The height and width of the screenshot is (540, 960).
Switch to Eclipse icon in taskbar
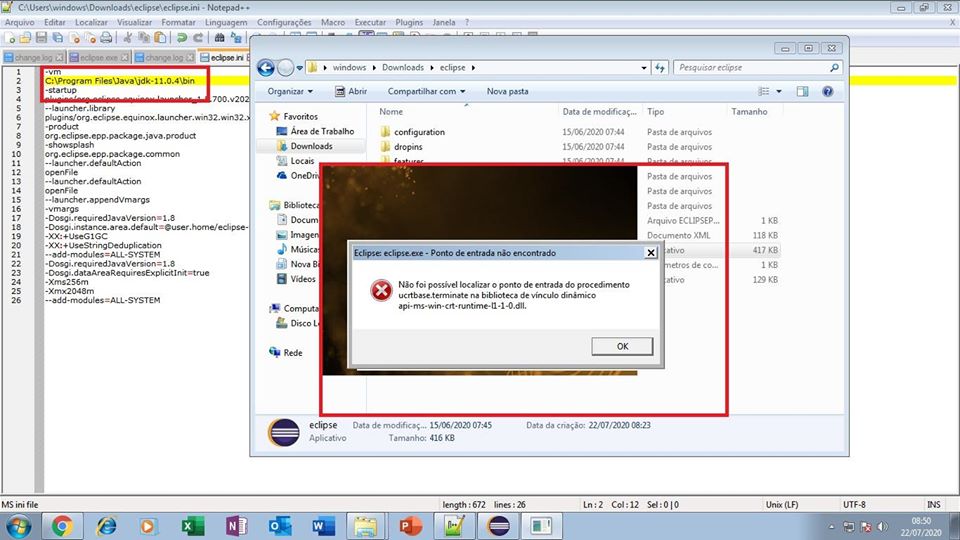[x=498, y=526]
